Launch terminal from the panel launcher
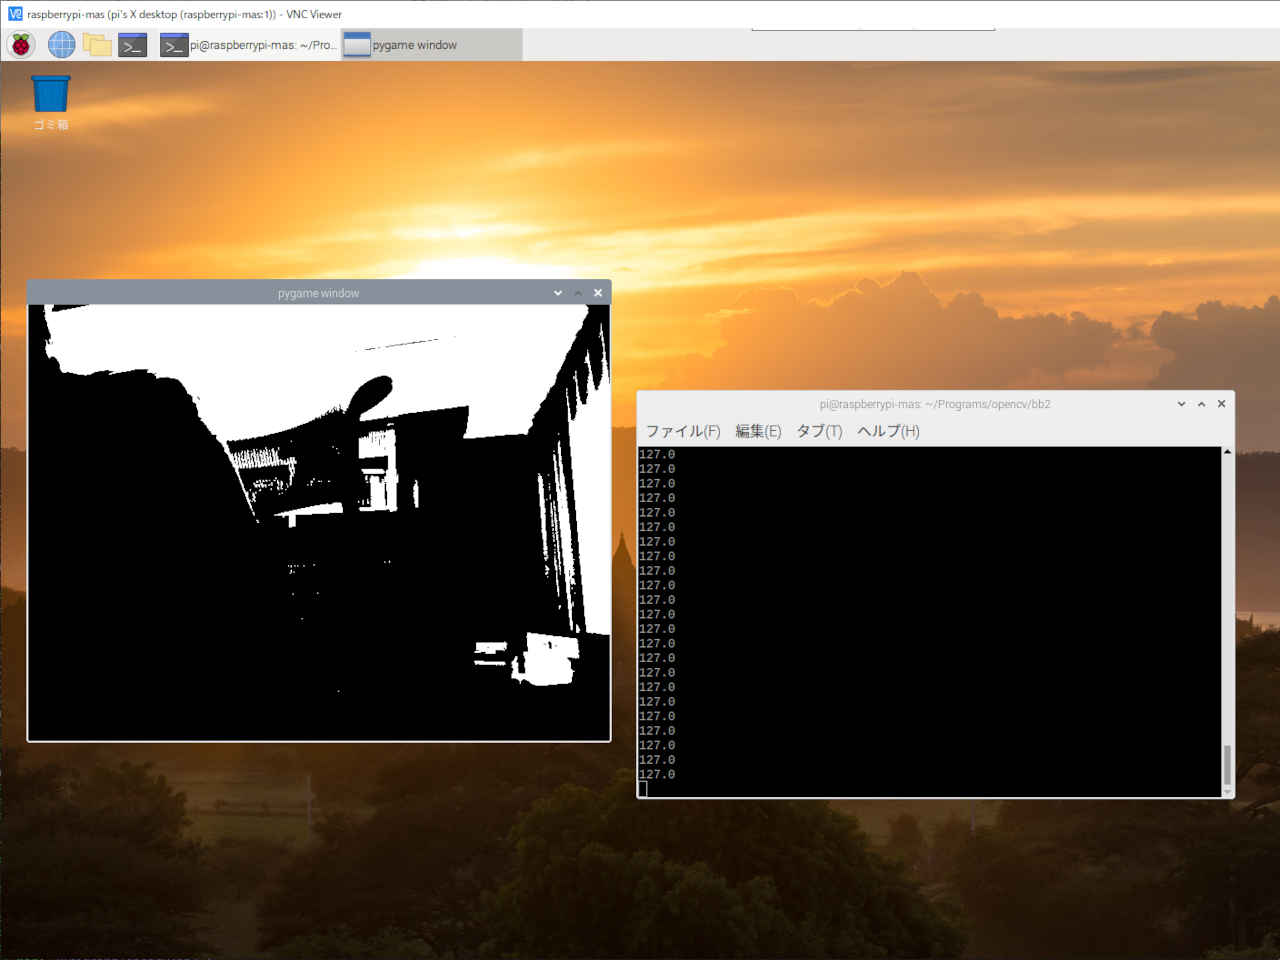 click(132, 45)
